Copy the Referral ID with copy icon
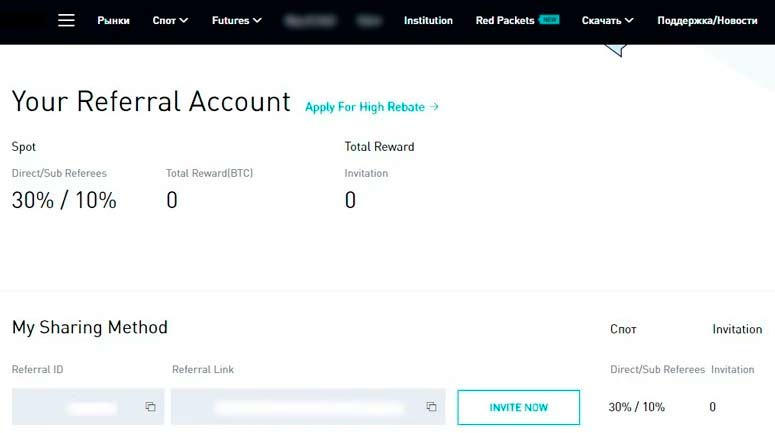The image size is (775, 433). pyautogui.click(x=150, y=407)
